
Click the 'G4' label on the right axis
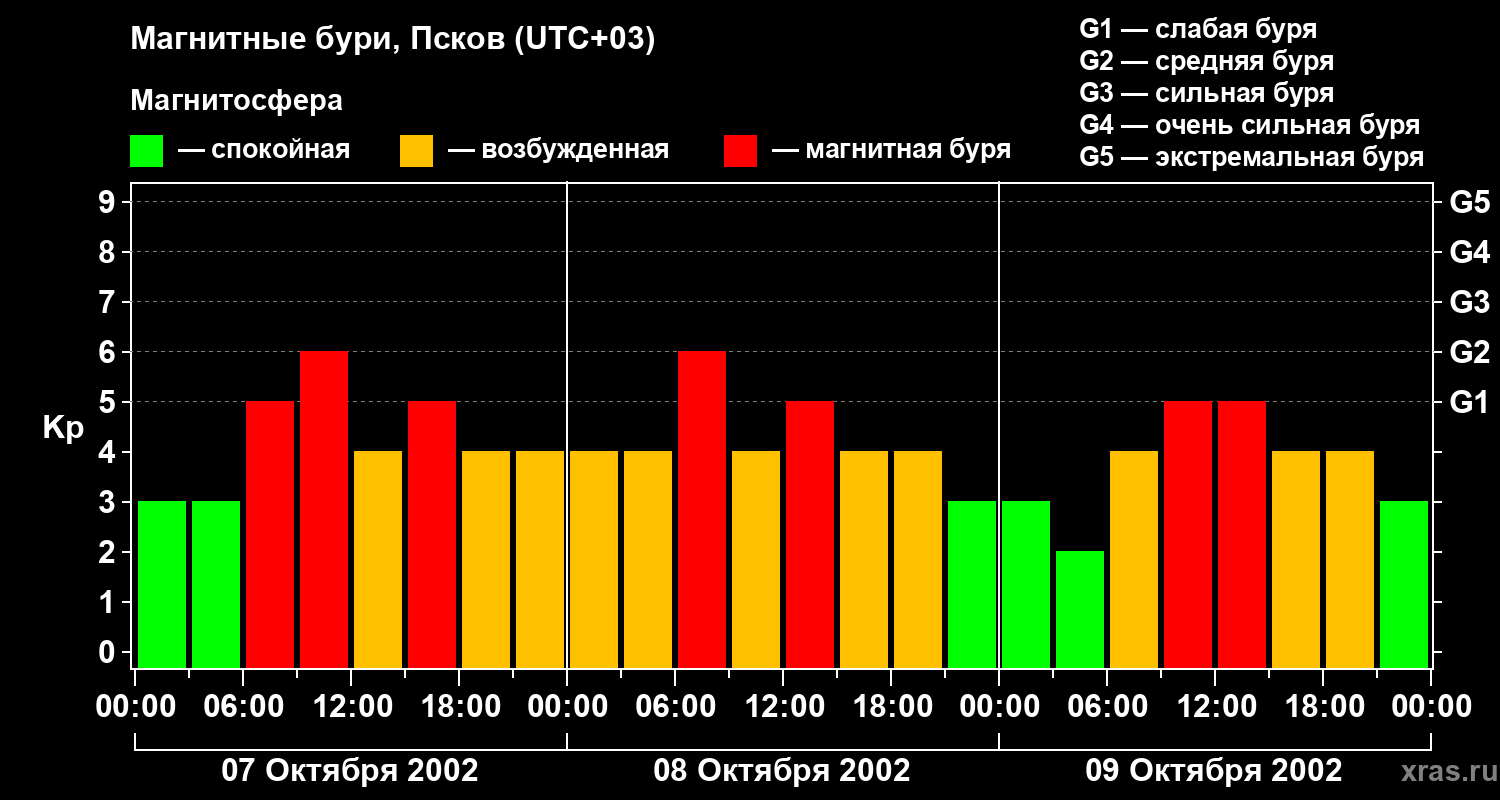point(1469,252)
